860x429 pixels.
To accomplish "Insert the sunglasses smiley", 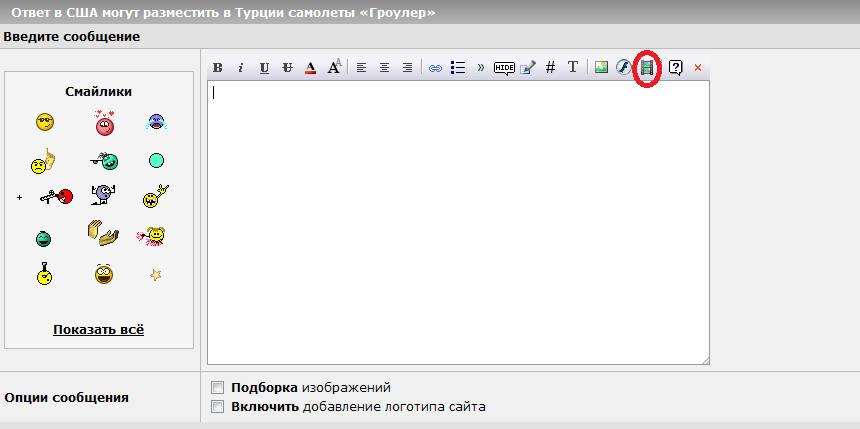I will coord(45,122).
